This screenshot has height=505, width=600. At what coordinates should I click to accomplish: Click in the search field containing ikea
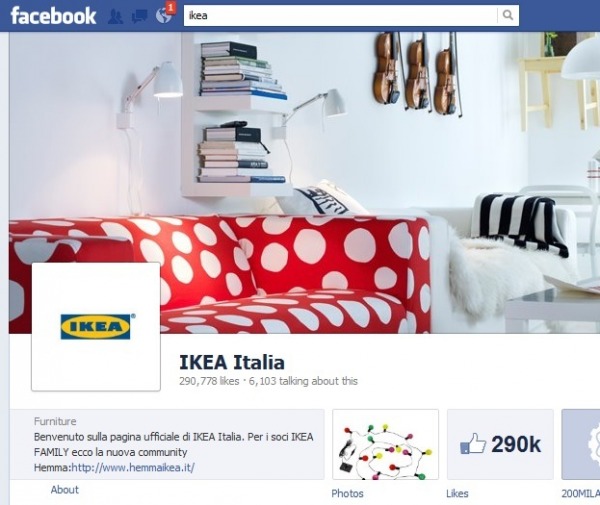point(341,15)
